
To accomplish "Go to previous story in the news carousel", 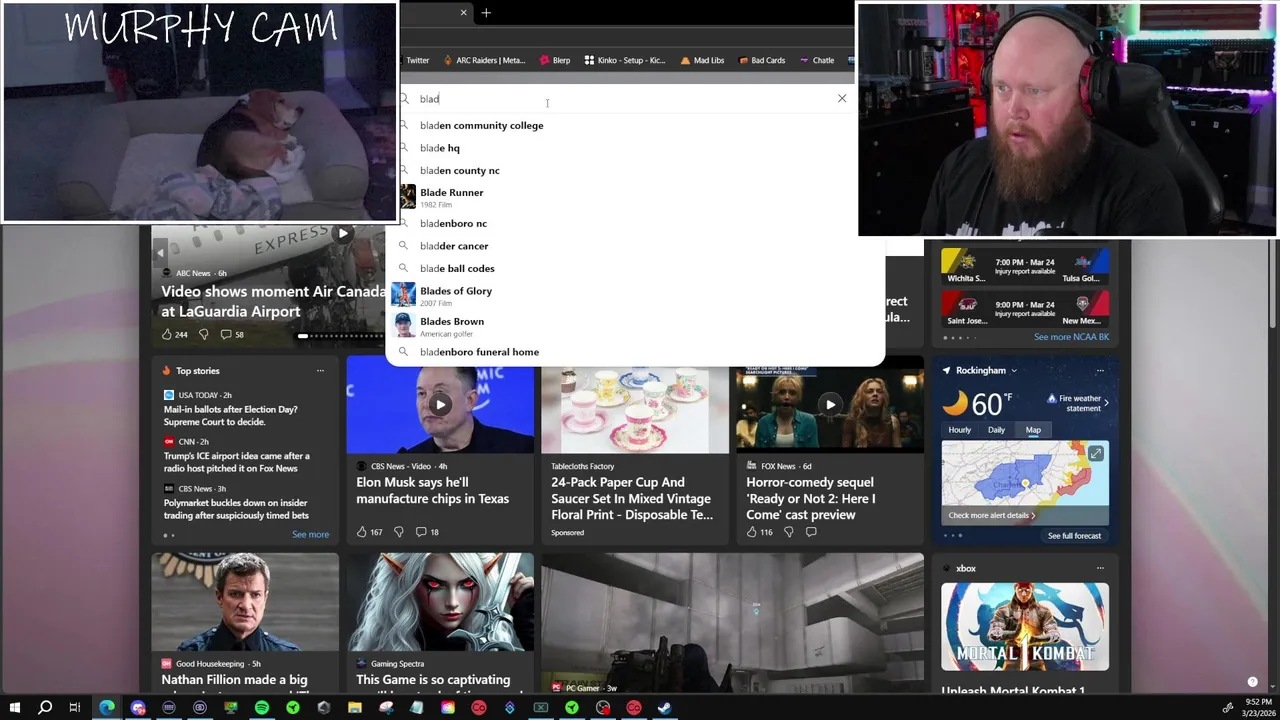I will tap(160, 253).
